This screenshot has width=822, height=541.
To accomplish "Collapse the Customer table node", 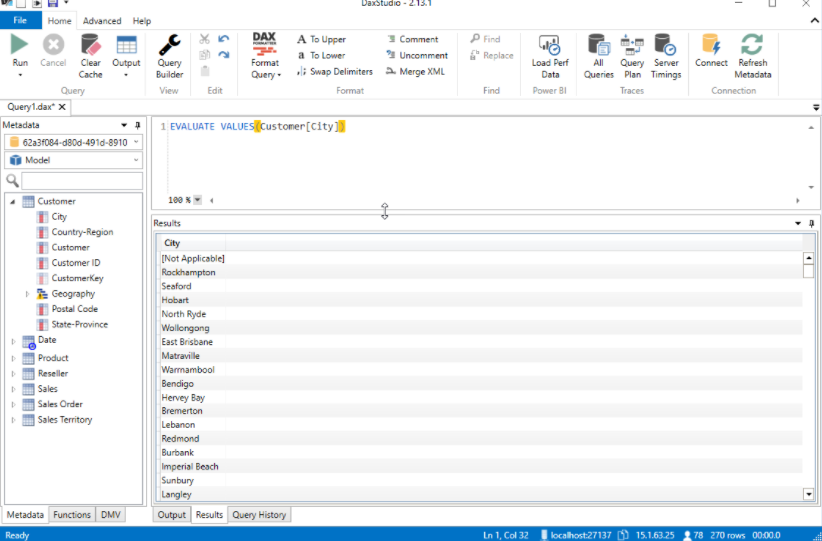I will 13,201.
